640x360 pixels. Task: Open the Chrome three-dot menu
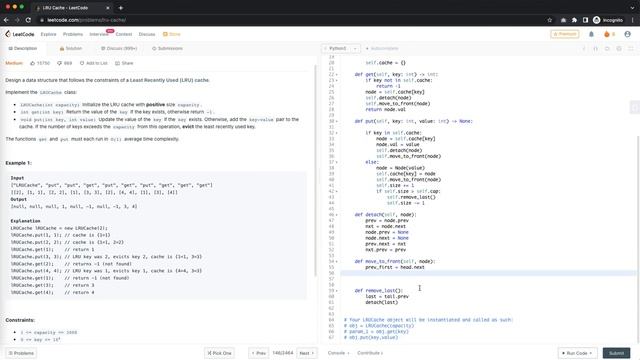pyautogui.click(x=633, y=20)
